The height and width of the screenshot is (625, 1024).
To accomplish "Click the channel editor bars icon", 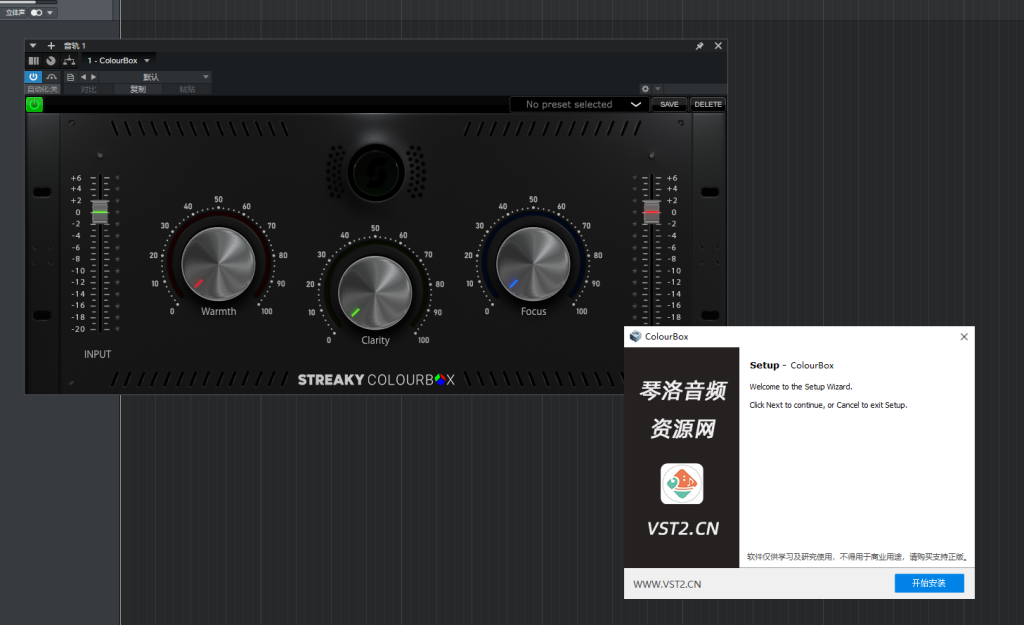I will [x=34, y=61].
